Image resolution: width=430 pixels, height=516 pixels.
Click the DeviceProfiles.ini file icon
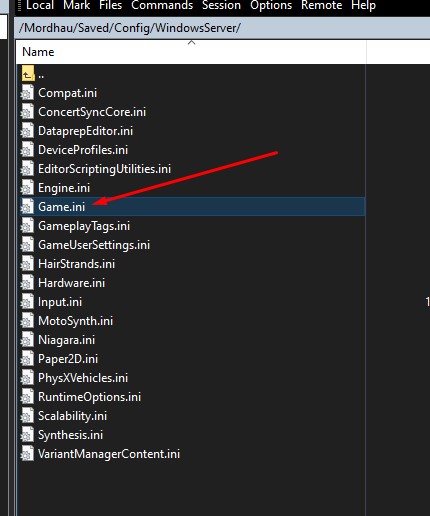[x=27, y=150]
